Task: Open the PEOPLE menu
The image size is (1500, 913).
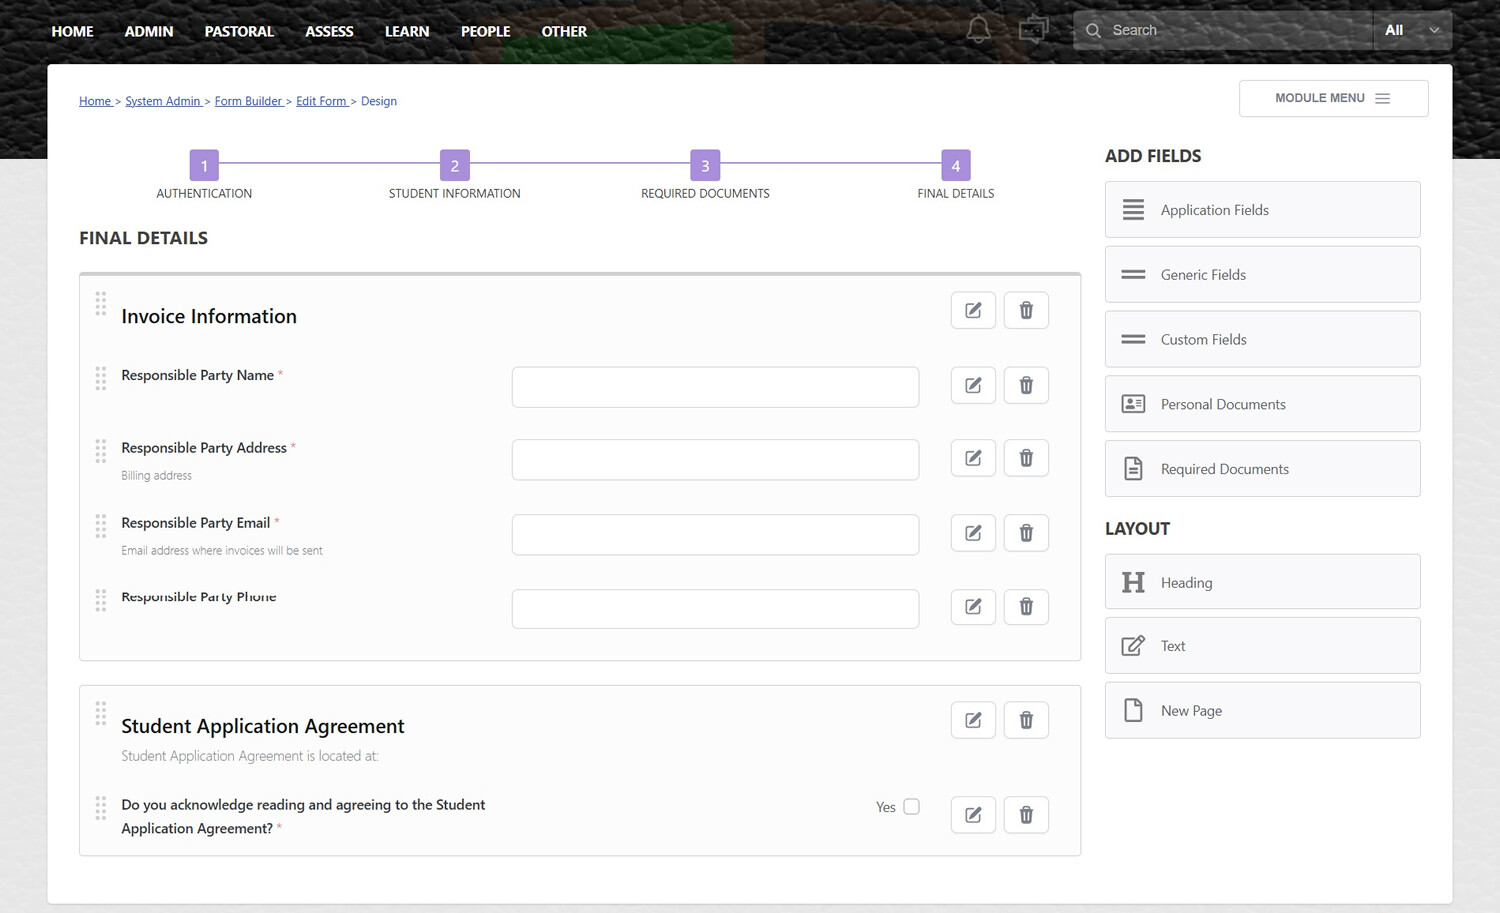Action: 485,31
